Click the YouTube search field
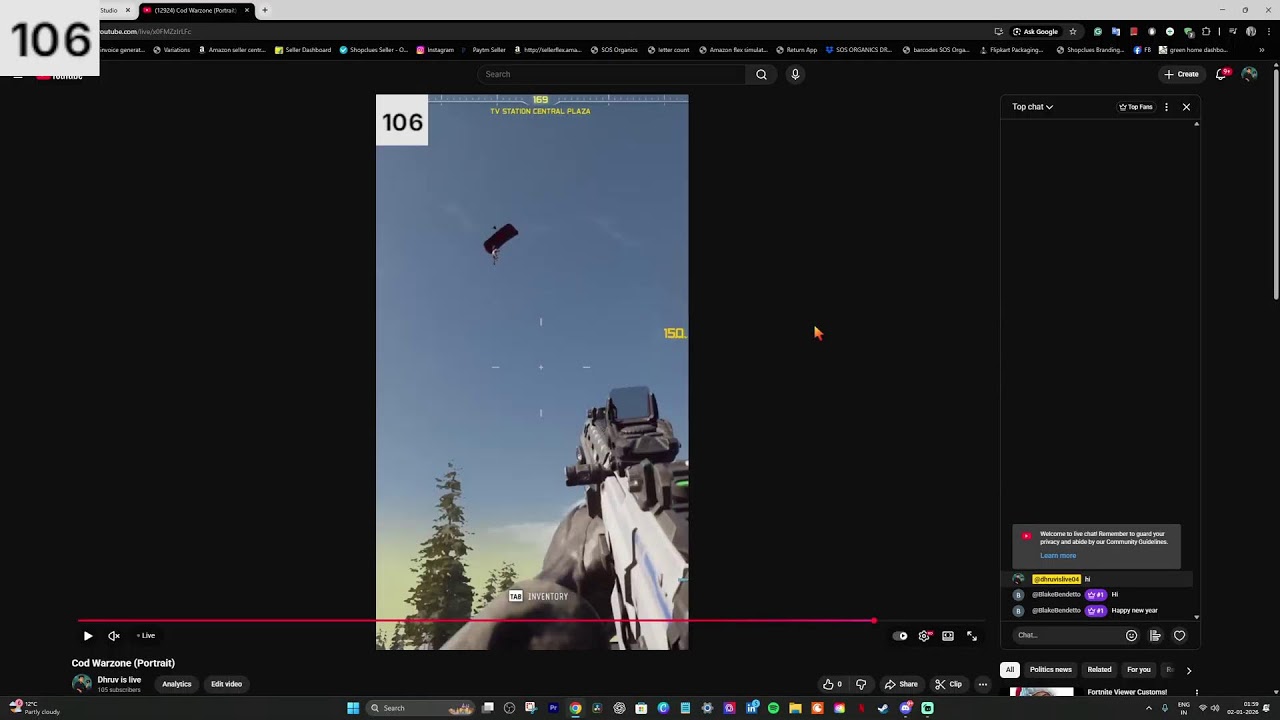 click(x=612, y=74)
